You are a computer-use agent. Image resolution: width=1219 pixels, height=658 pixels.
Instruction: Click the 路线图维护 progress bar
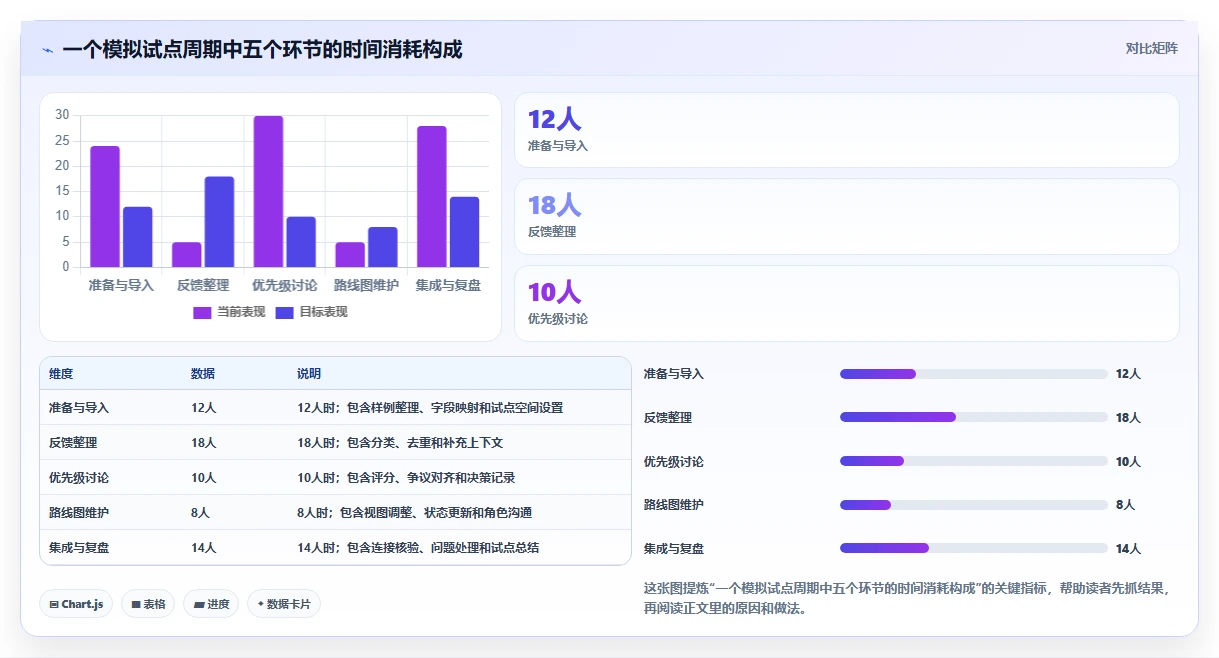[974, 505]
